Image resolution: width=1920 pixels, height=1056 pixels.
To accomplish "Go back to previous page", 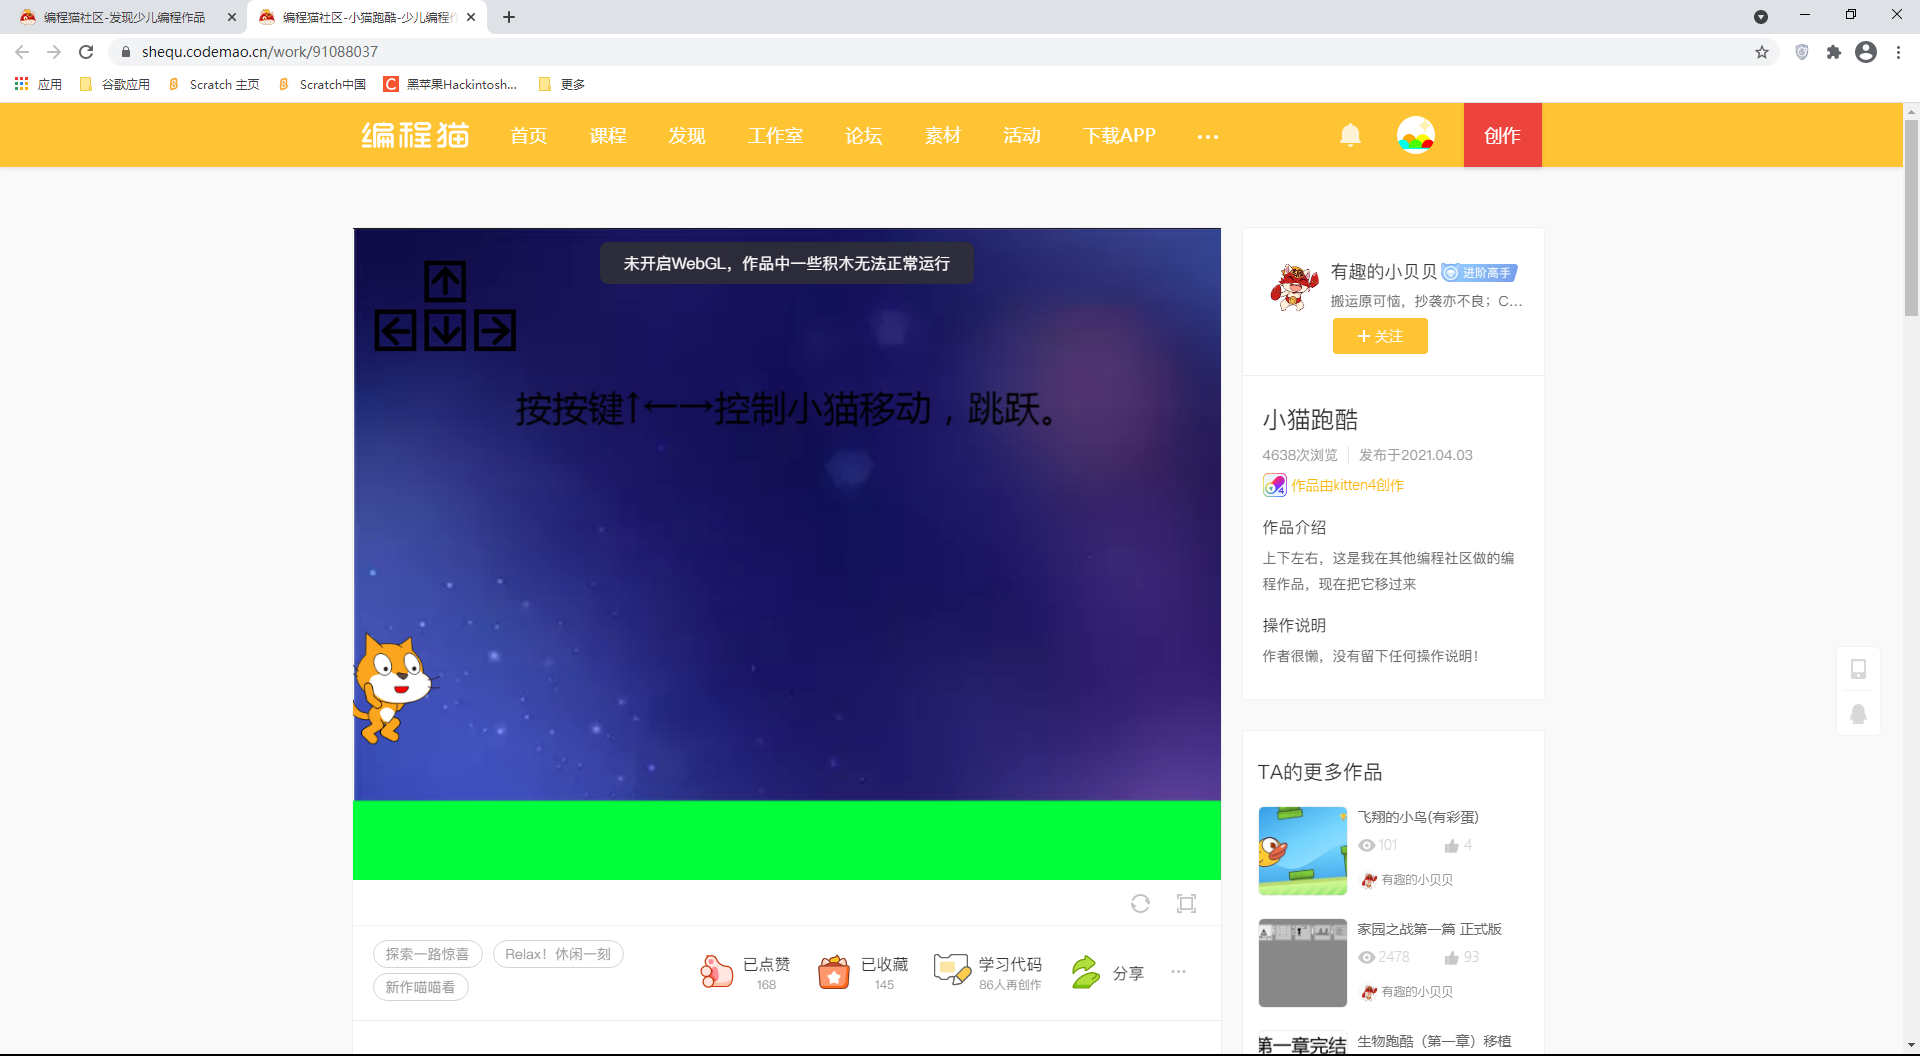I will point(22,52).
